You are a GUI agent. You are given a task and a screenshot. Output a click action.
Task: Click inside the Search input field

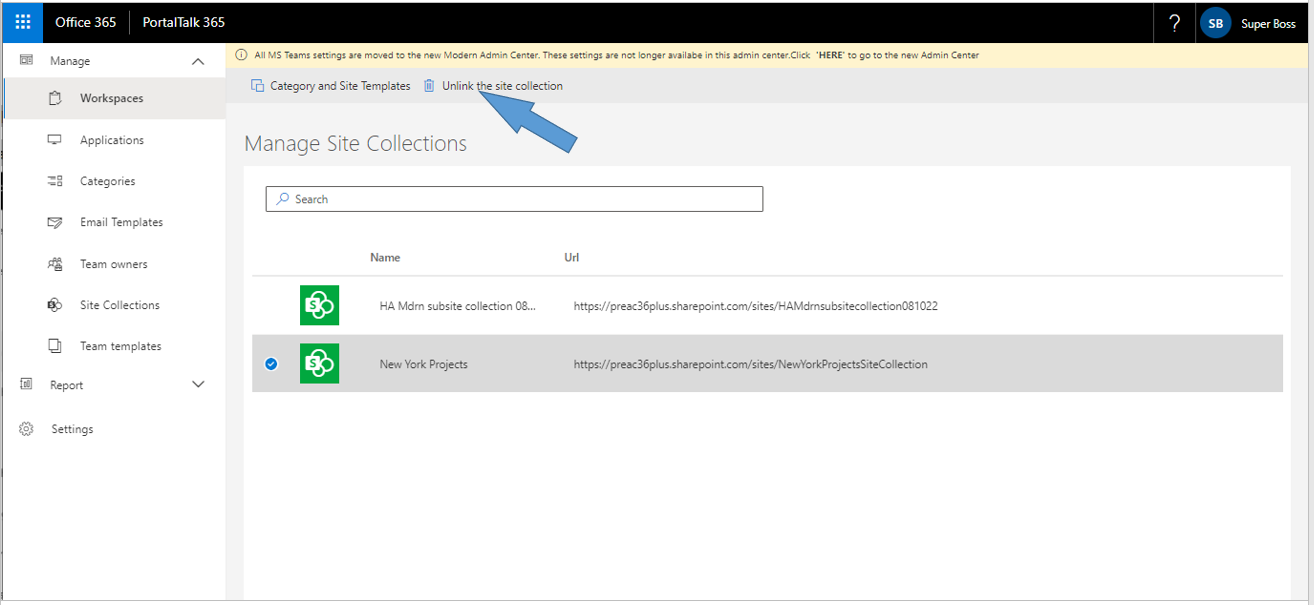(x=520, y=199)
